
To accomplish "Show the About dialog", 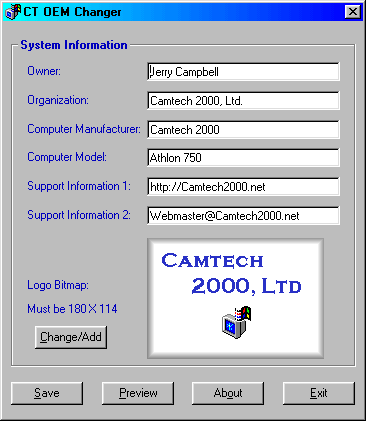I will click(x=228, y=393).
